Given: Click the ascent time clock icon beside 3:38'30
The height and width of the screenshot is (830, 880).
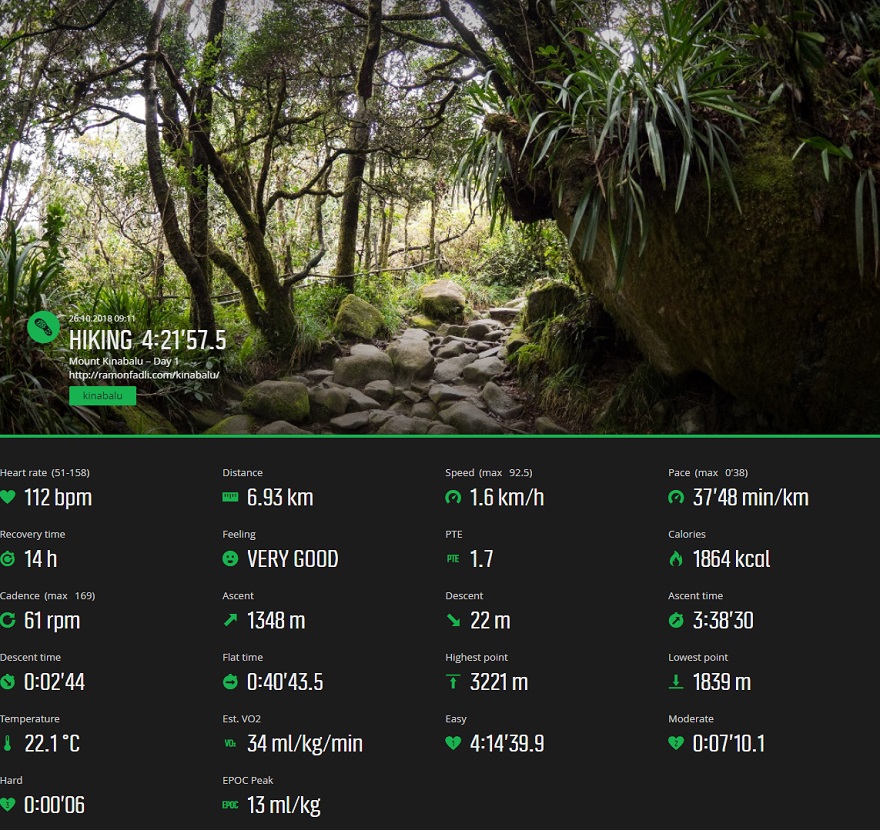Looking at the screenshot, I should tap(676, 620).
